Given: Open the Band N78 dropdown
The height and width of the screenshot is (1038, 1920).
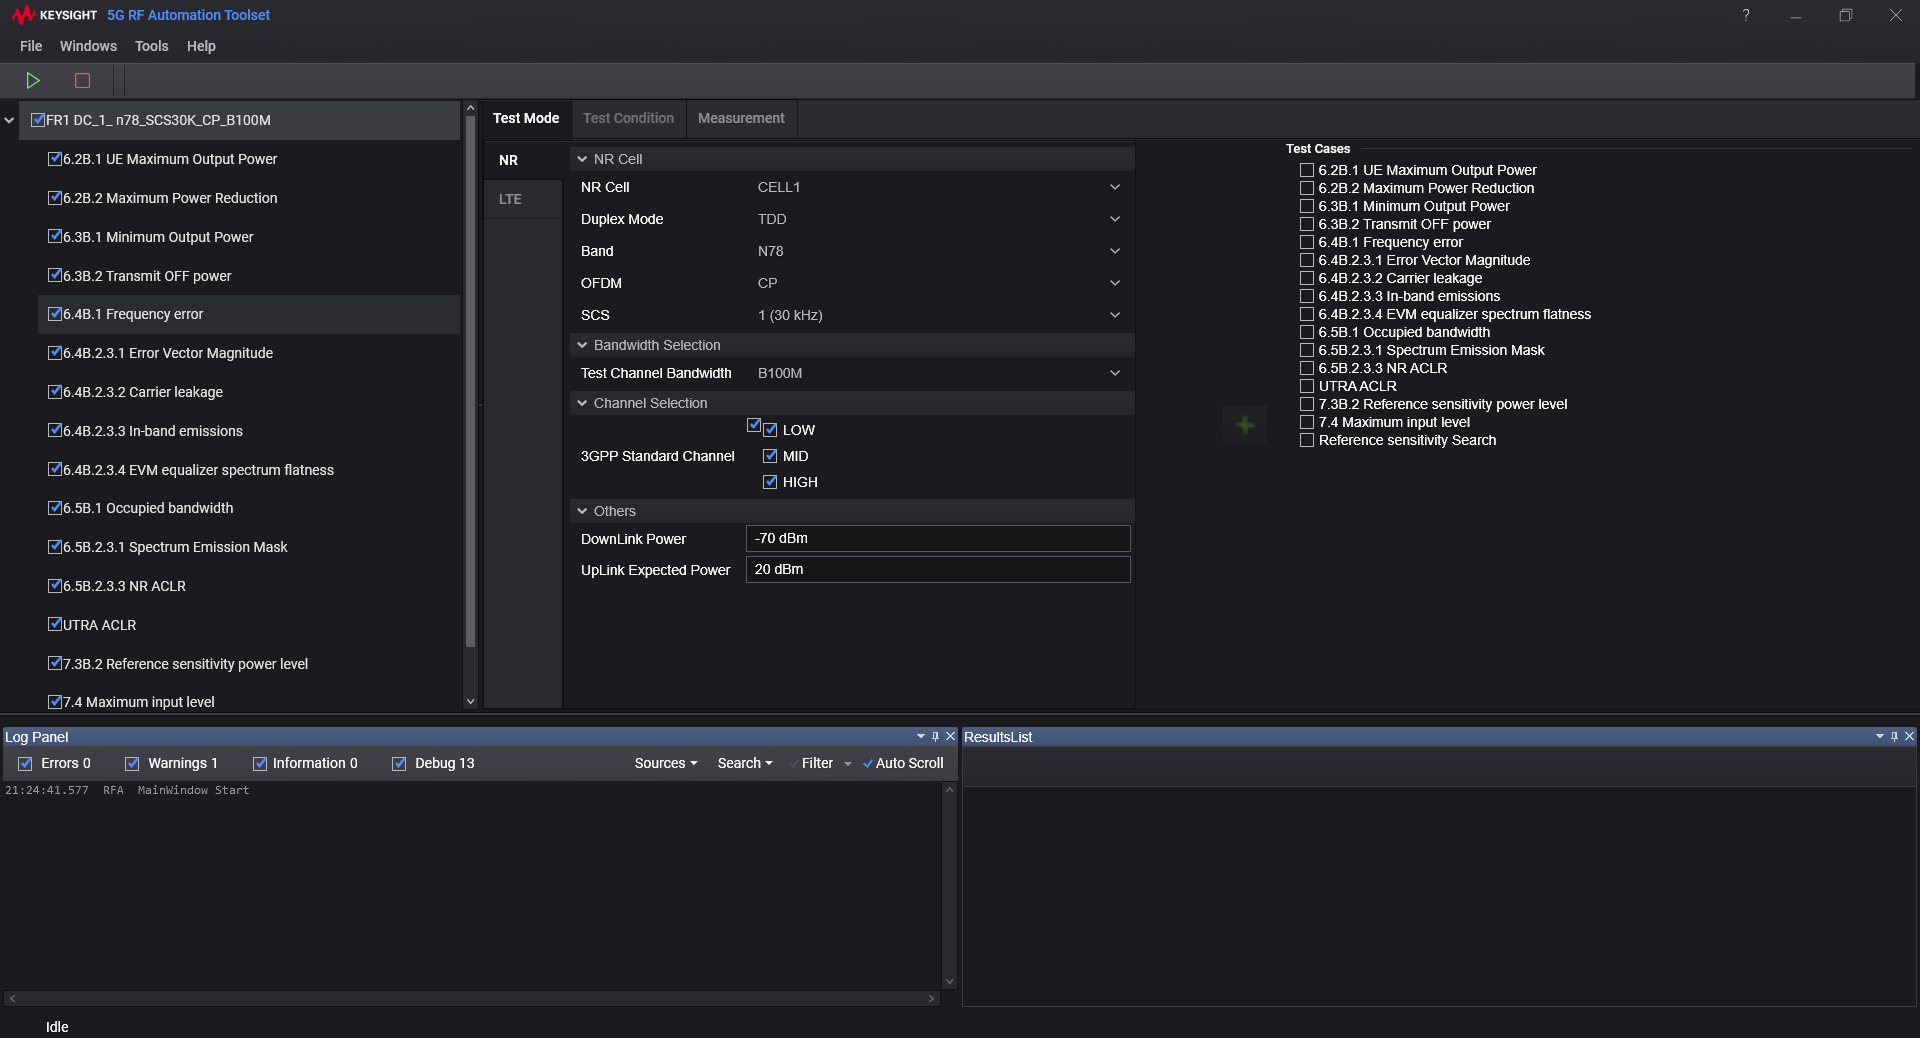Looking at the screenshot, I should [1114, 251].
